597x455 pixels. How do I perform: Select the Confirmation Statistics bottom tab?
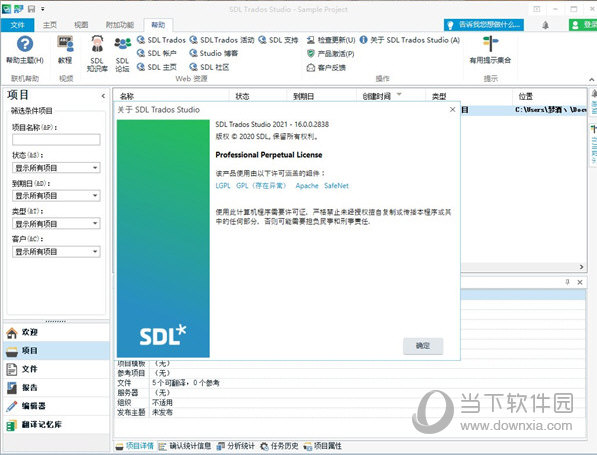coord(185,446)
